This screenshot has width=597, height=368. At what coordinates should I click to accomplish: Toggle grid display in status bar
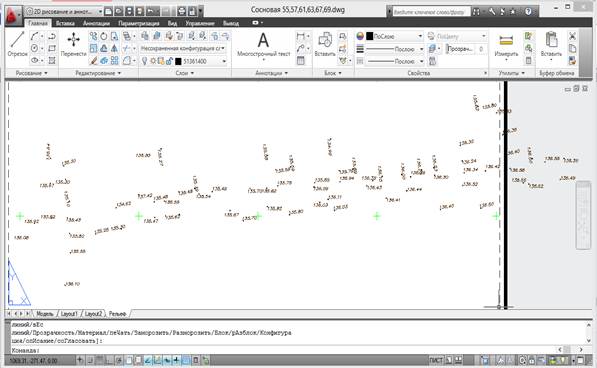(x=100, y=360)
